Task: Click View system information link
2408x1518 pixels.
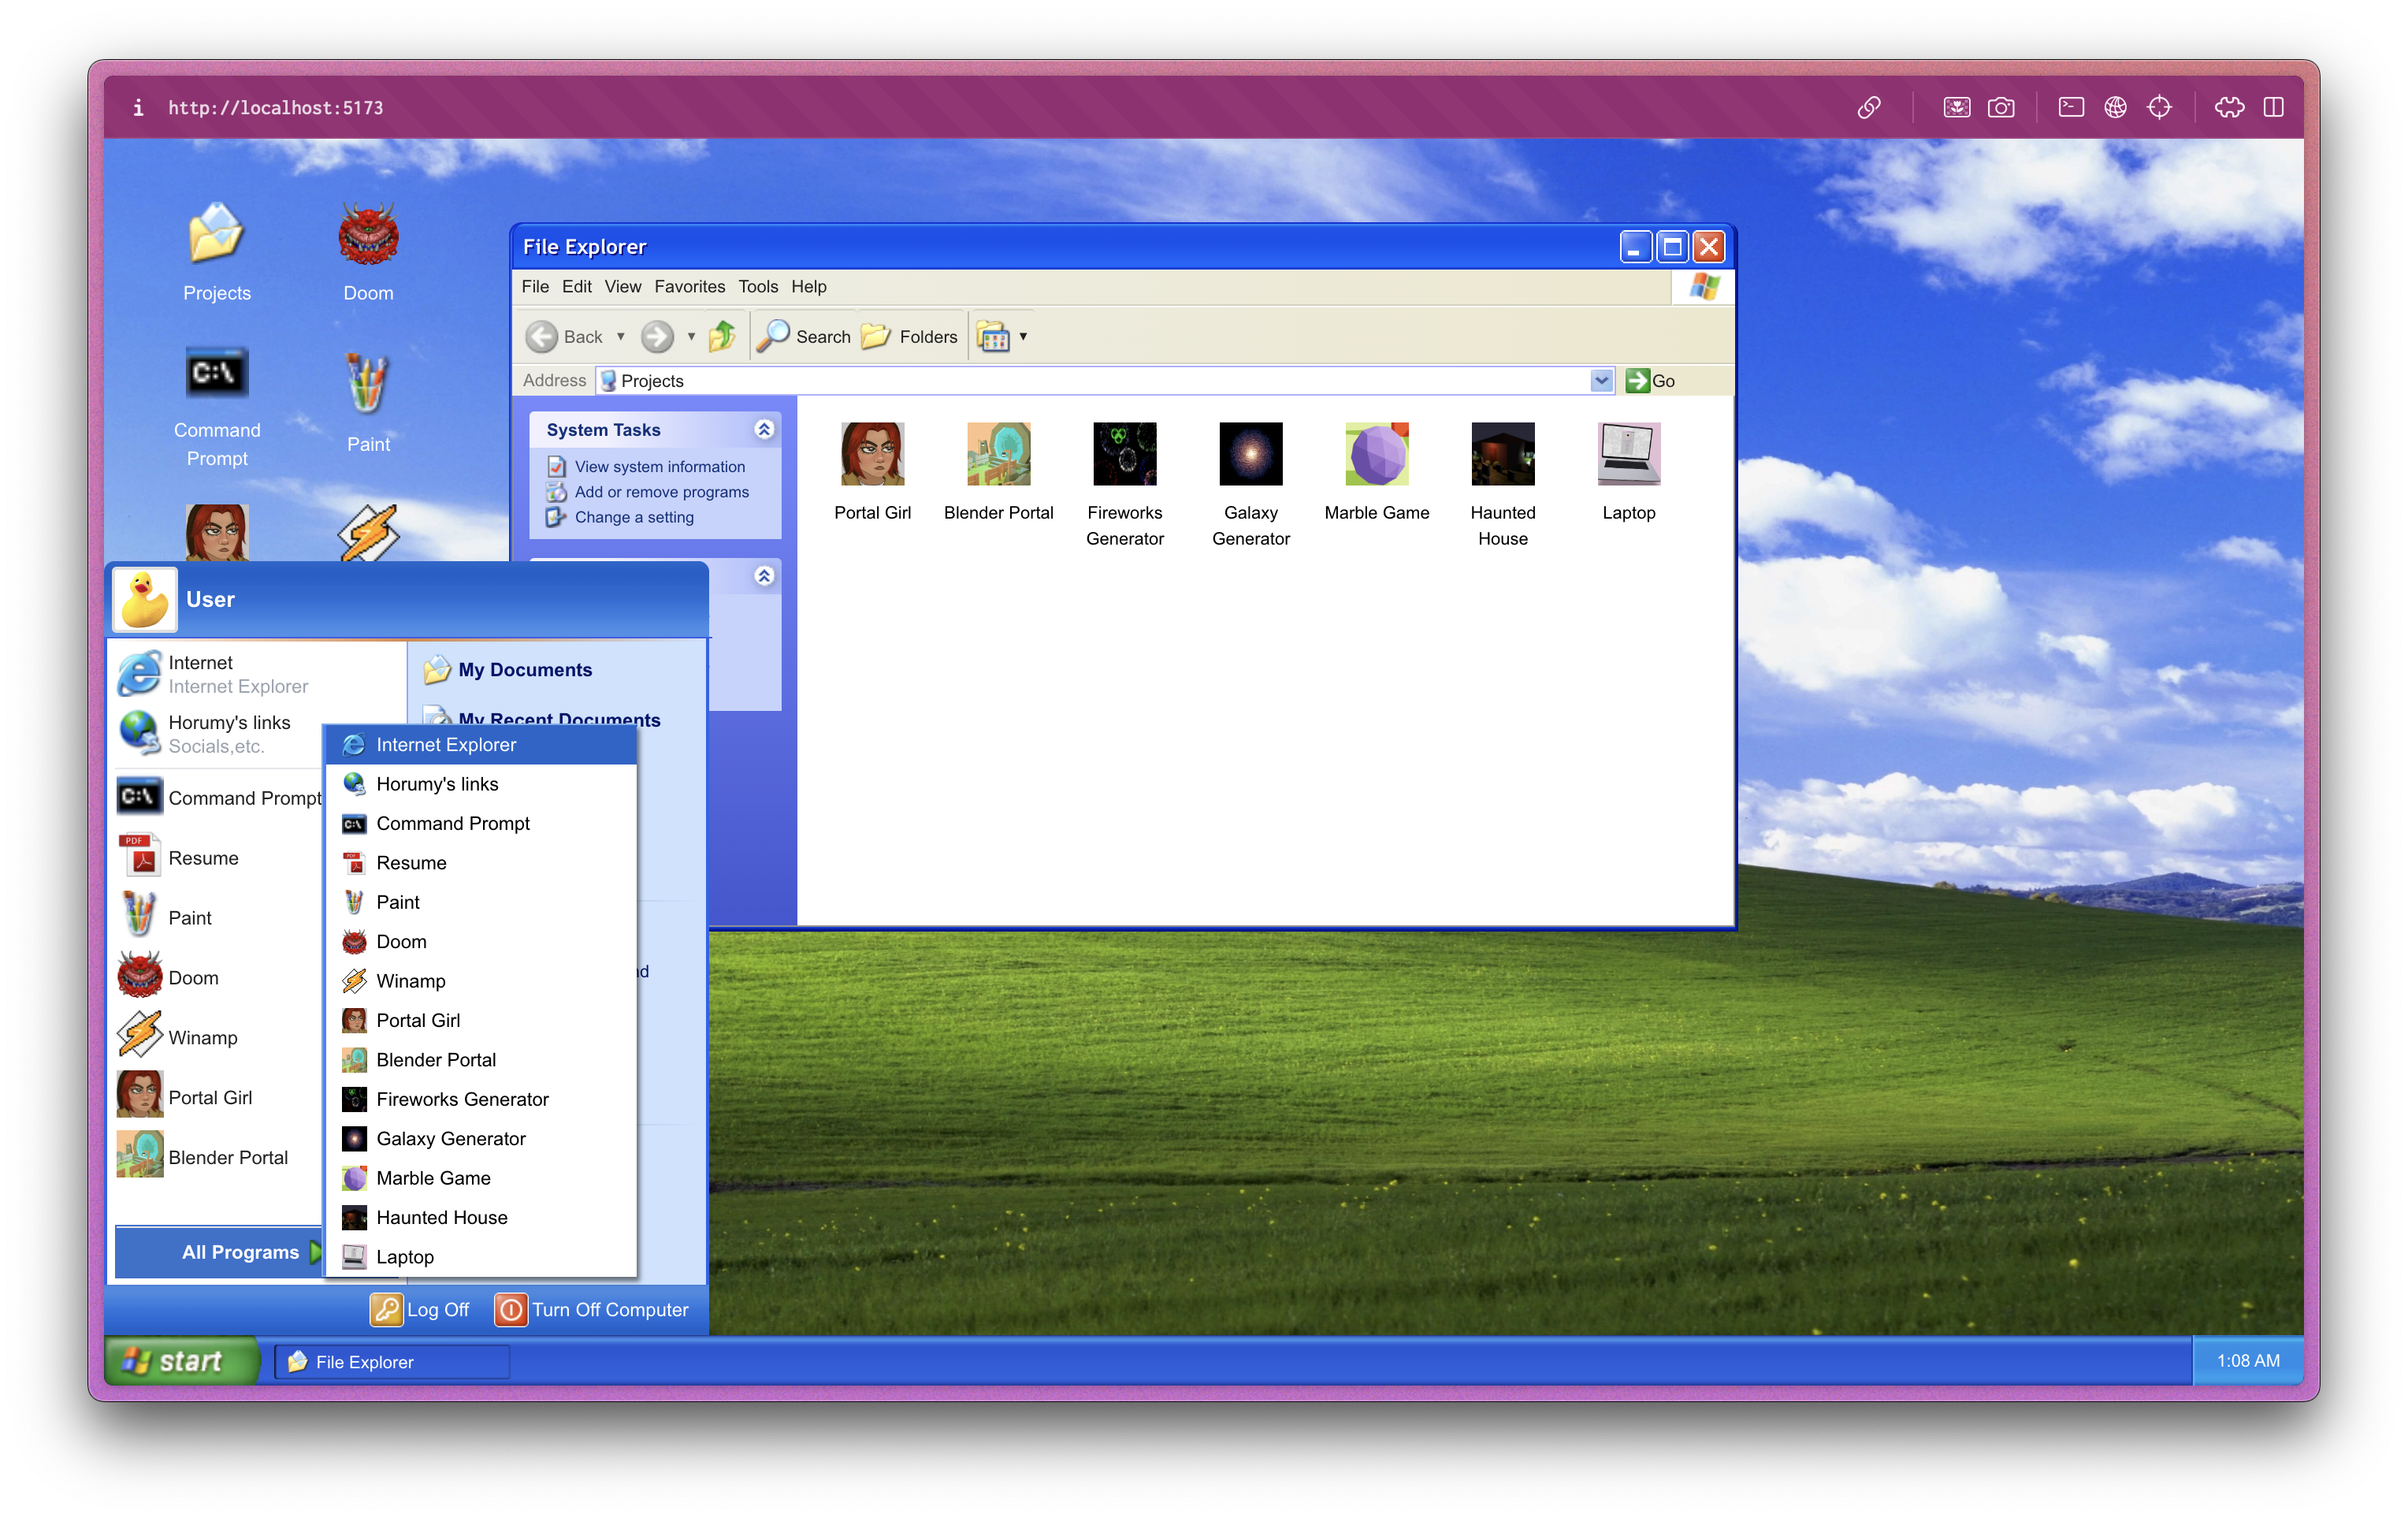Action: click(x=659, y=466)
